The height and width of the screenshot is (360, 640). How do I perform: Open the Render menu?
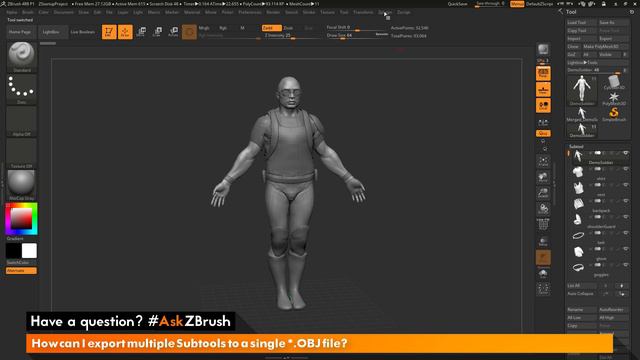tap(273, 12)
